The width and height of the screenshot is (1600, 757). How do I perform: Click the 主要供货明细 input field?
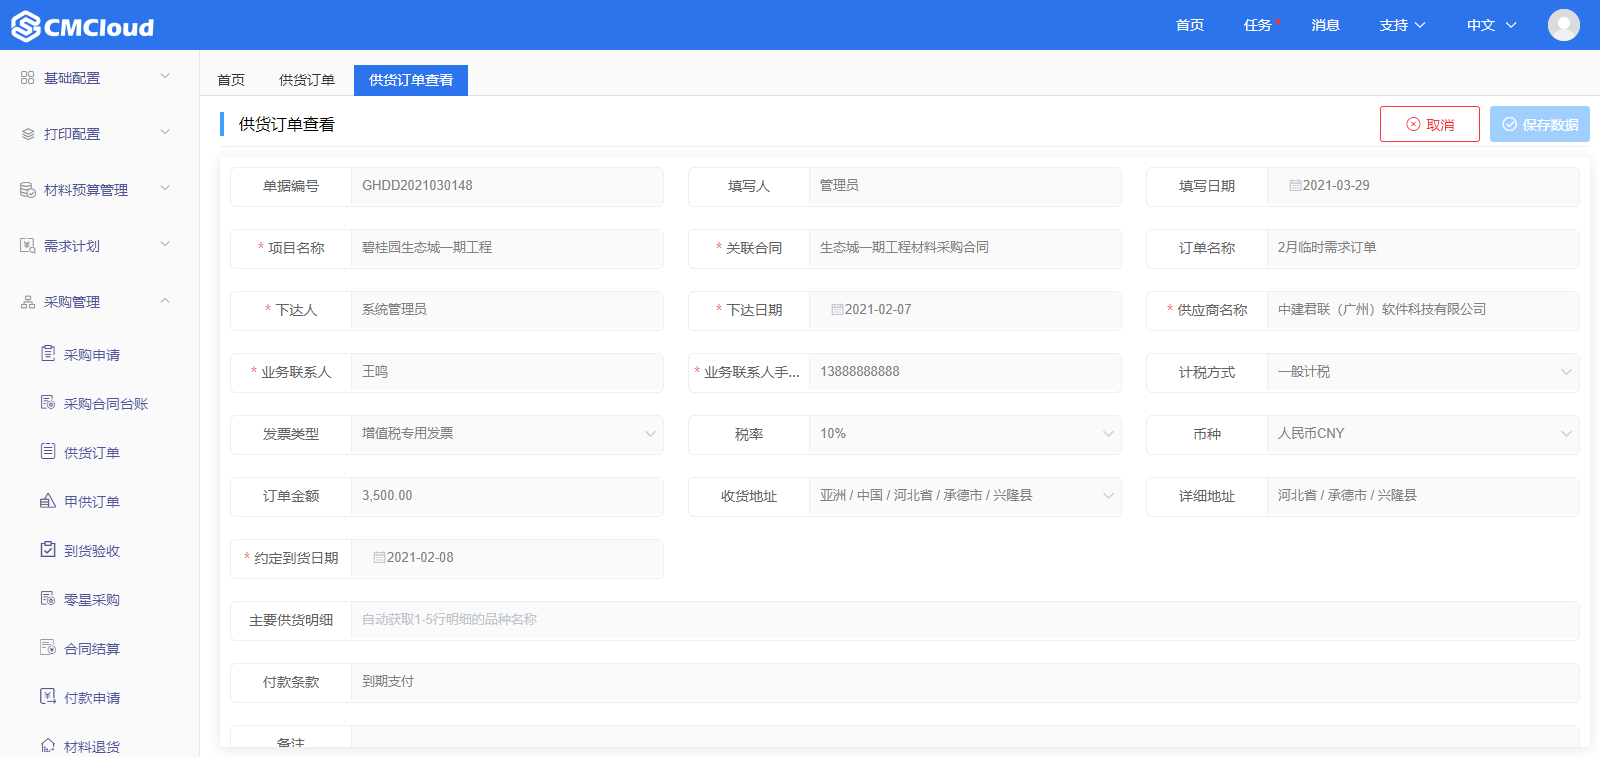click(965, 620)
